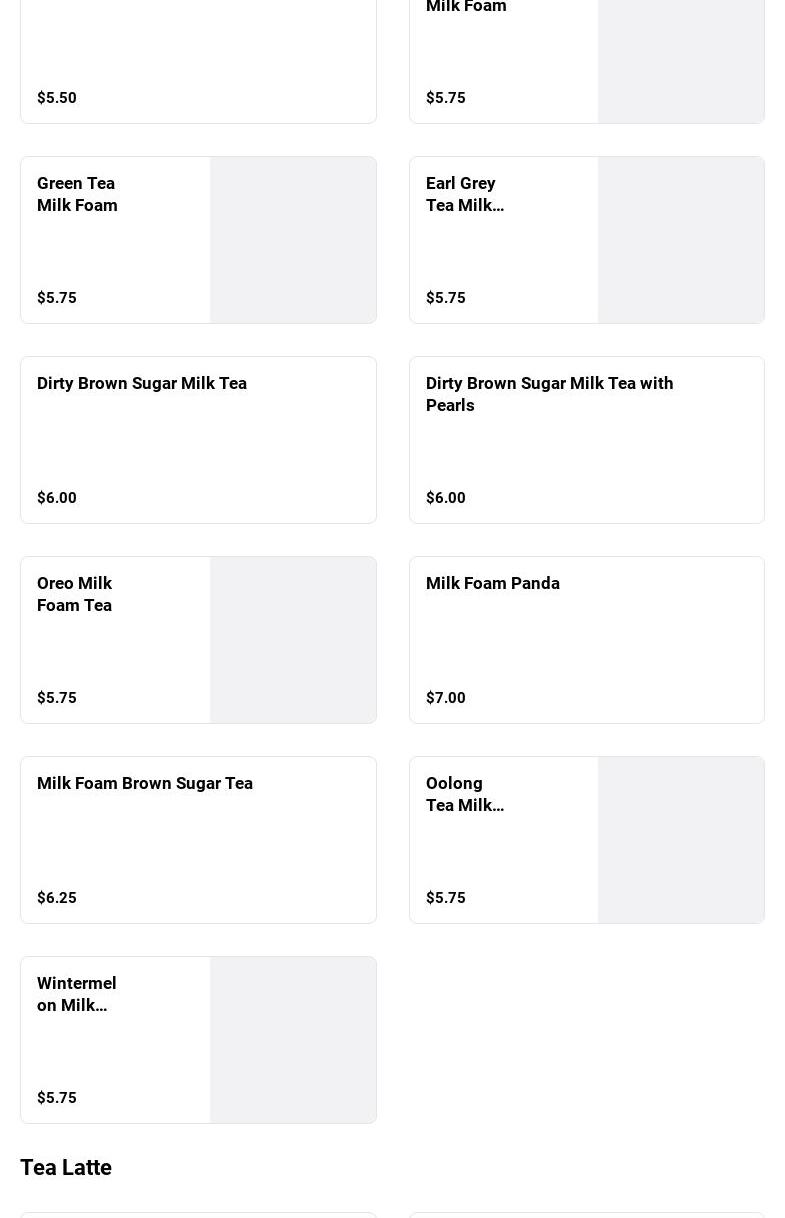The width and height of the screenshot is (785, 1218).
Task: Click the Green Tea Milk Foam image placeholder
Action: pos(293,240)
